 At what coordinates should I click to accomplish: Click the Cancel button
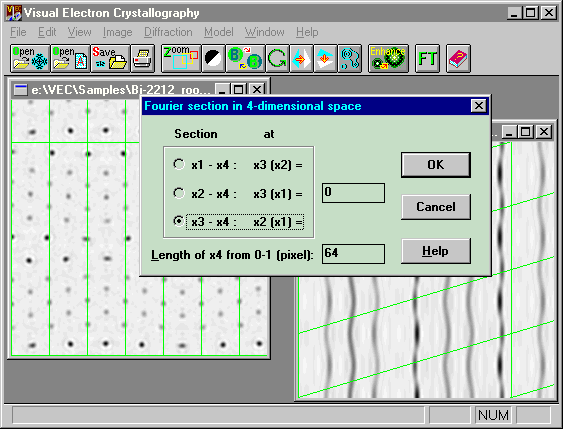(436, 207)
